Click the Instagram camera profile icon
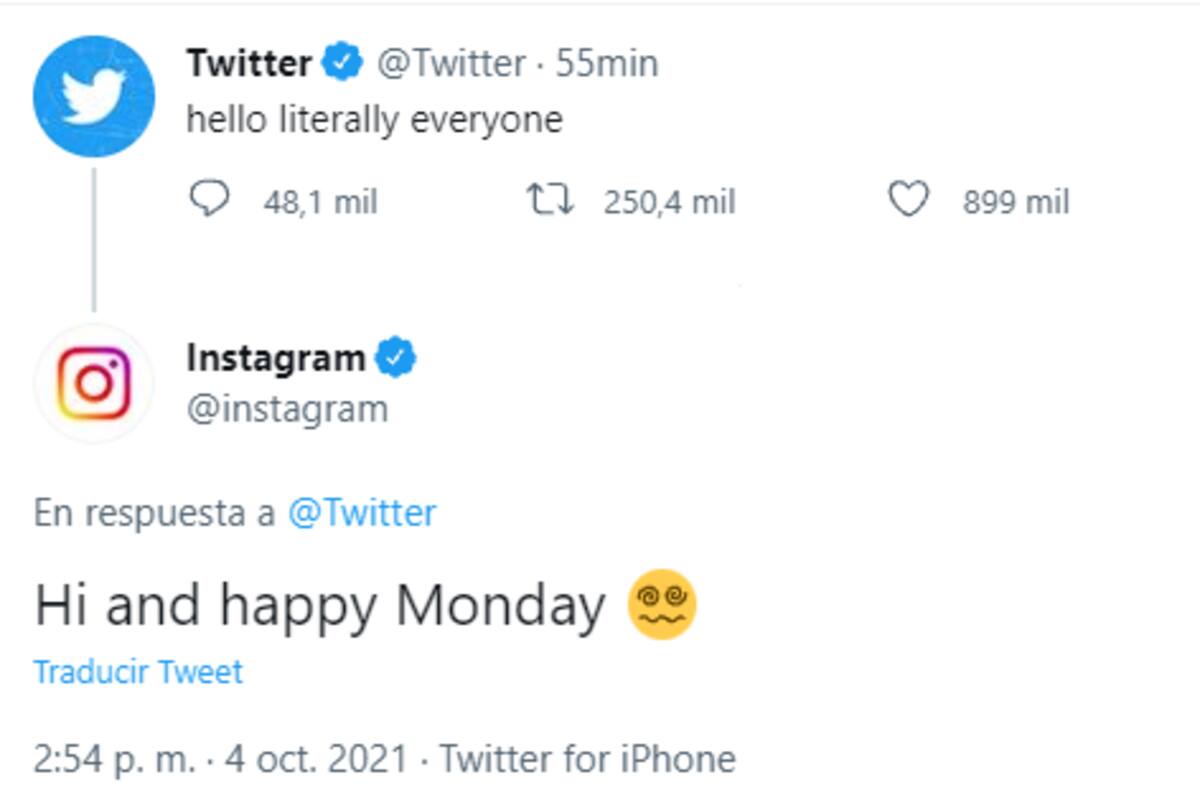Screen dimensions: 1200x800 tap(93, 382)
